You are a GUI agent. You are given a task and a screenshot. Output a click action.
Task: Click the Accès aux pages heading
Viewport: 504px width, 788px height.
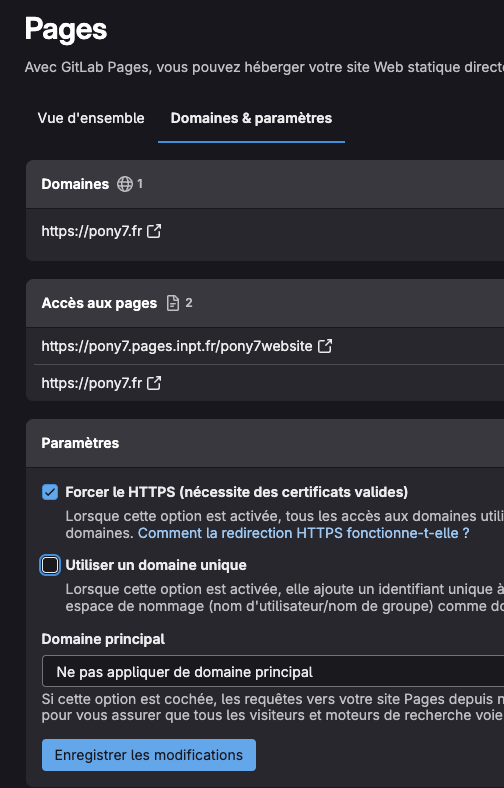pyautogui.click(x=99, y=303)
